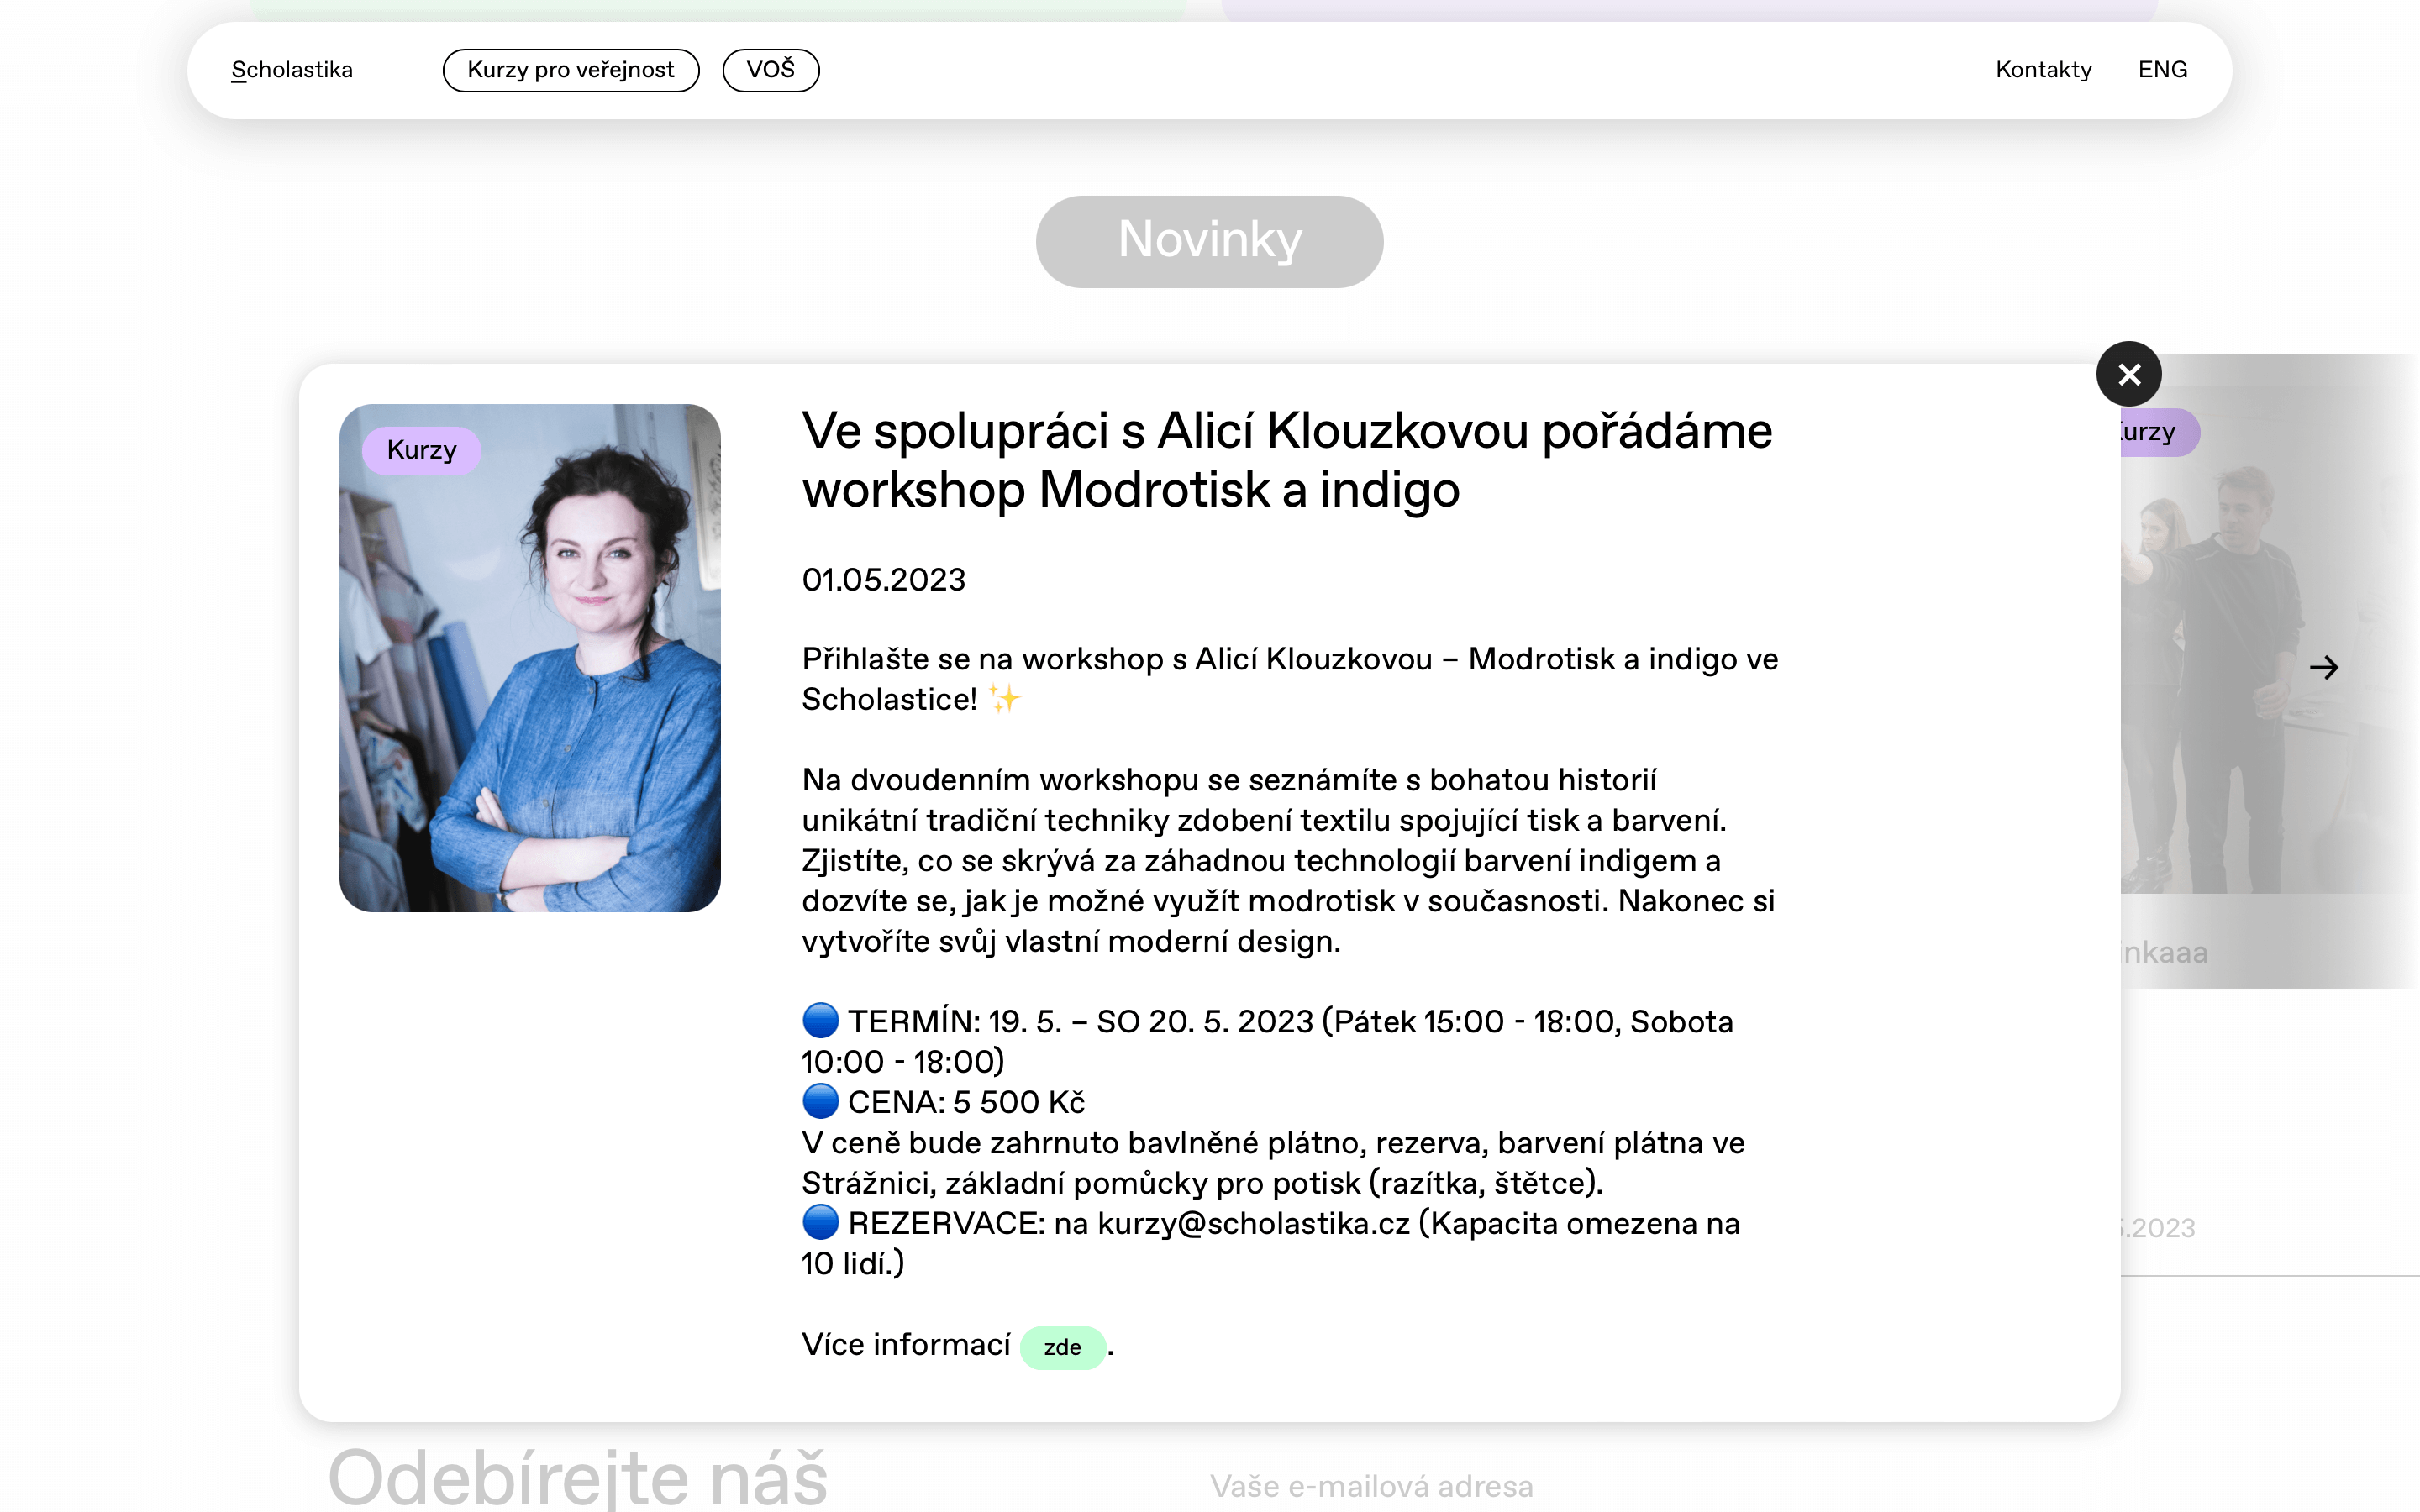Click the blue circle icon before CENA

(x=820, y=1101)
